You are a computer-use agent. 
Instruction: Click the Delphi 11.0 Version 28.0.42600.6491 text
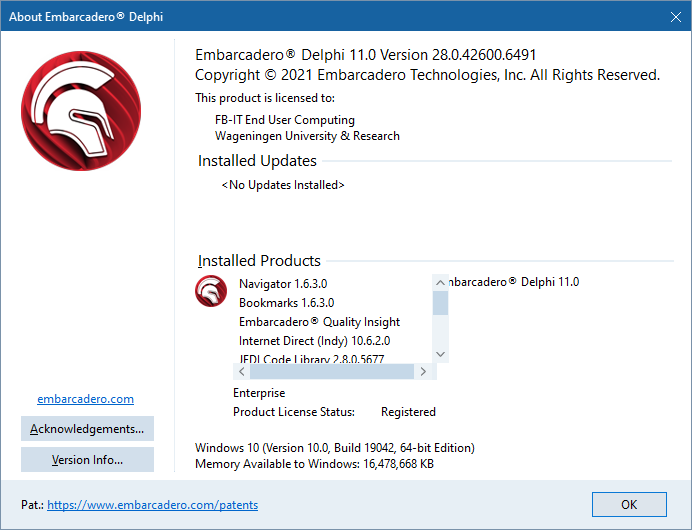click(366, 55)
